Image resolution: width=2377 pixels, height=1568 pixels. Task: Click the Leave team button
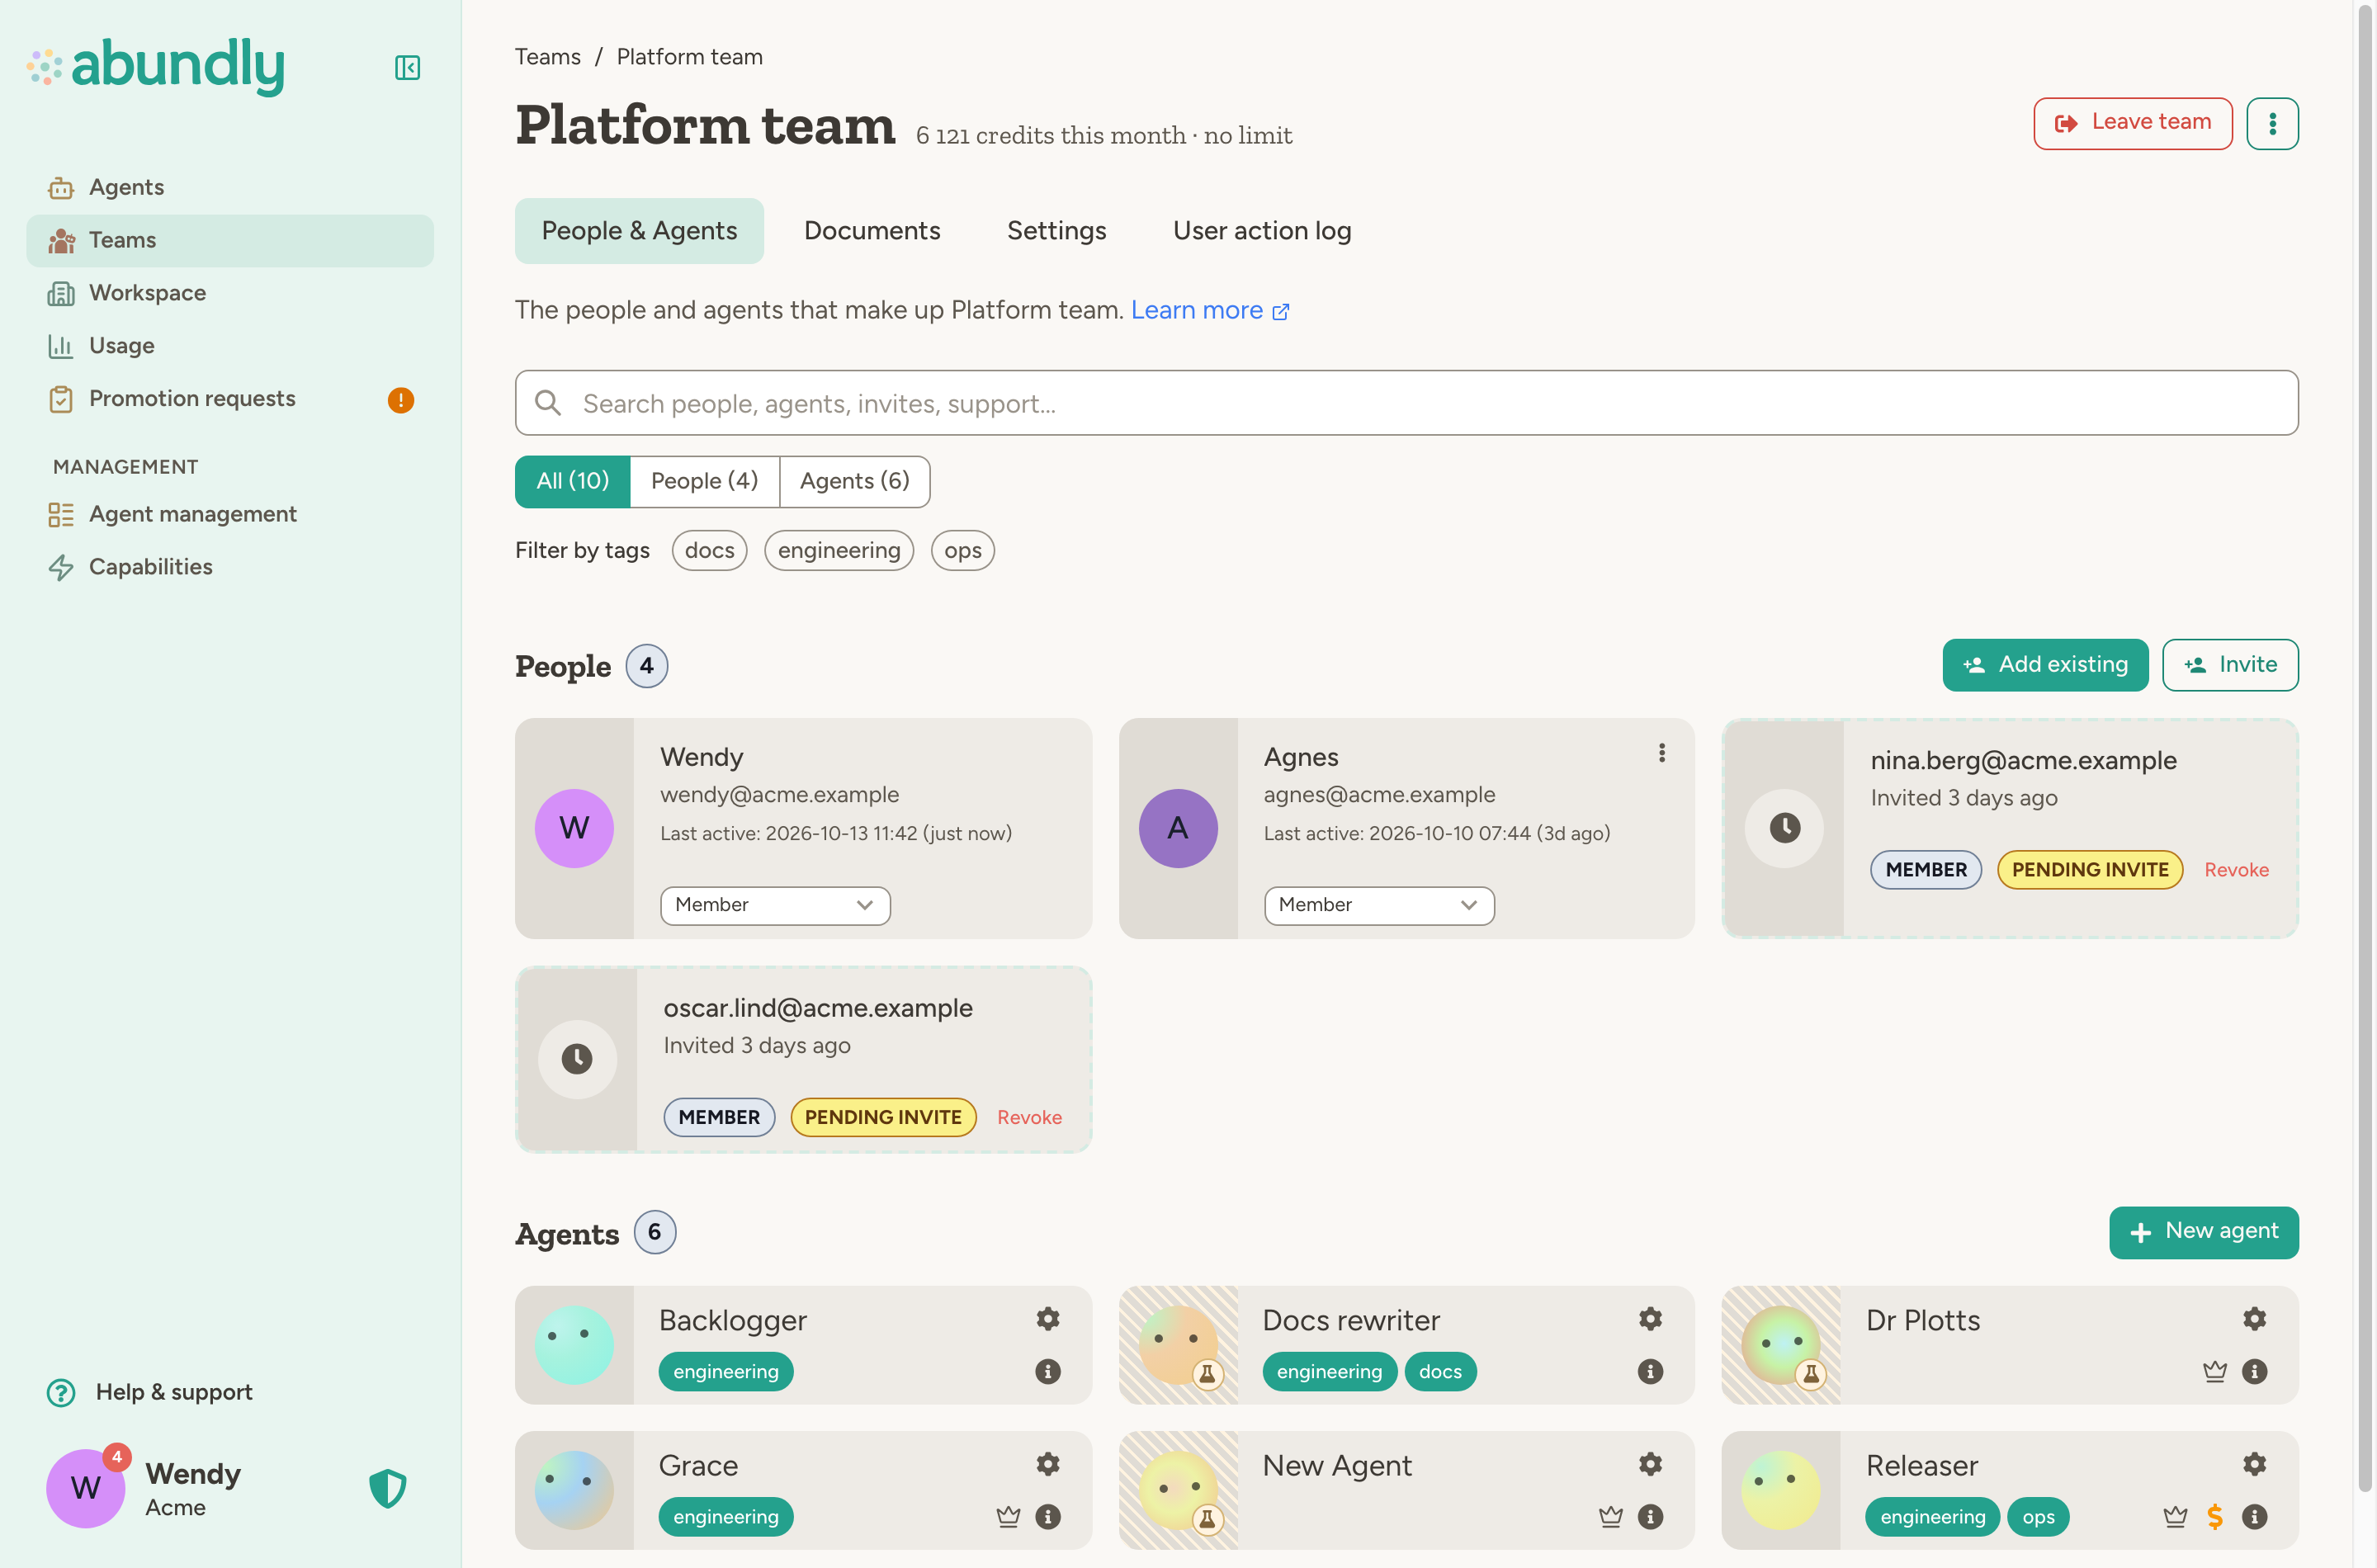(2132, 123)
